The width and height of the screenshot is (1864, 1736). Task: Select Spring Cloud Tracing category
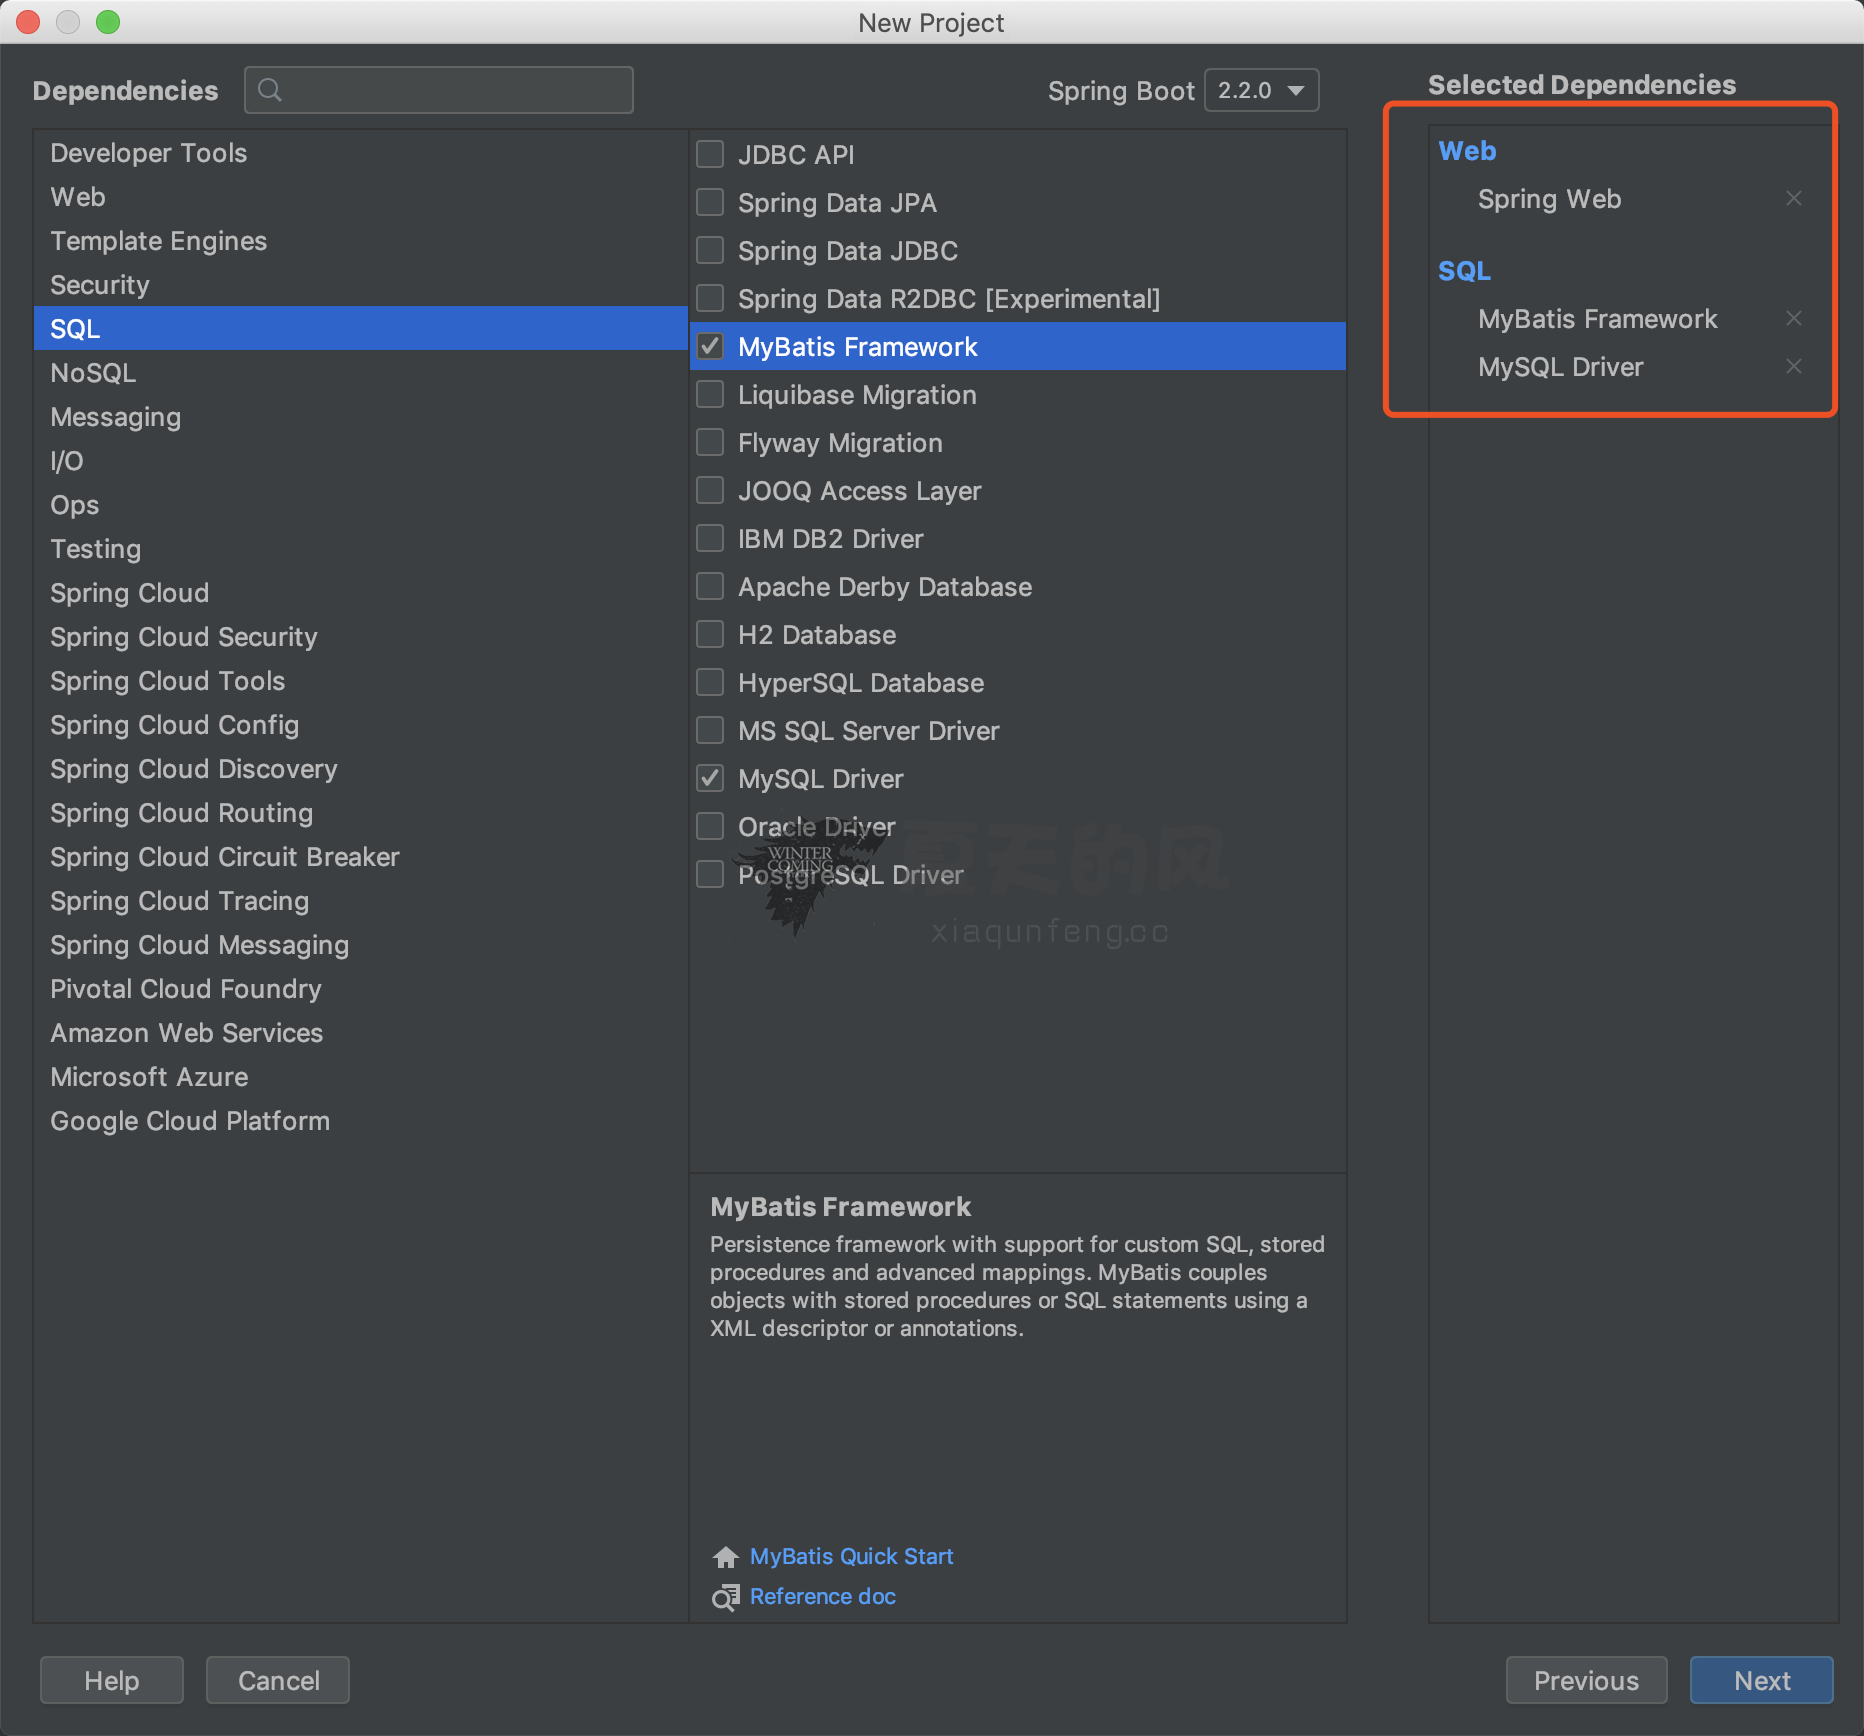[360, 901]
